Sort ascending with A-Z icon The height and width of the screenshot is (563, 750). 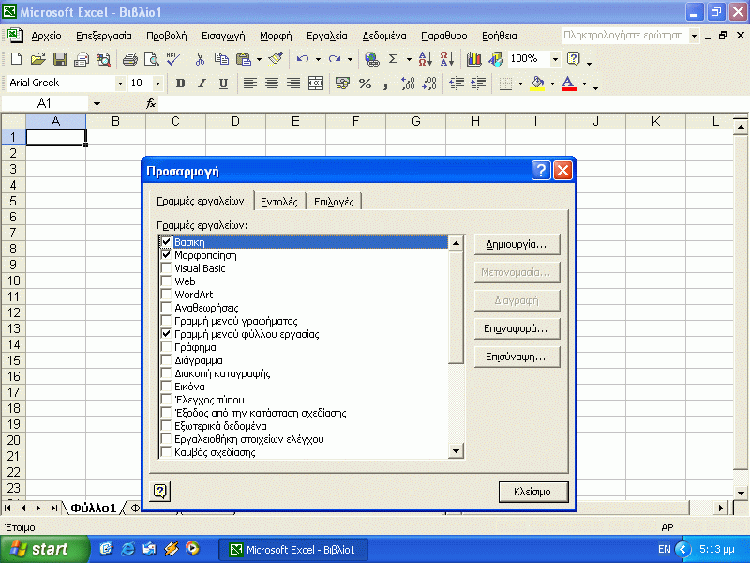(425, 59)
